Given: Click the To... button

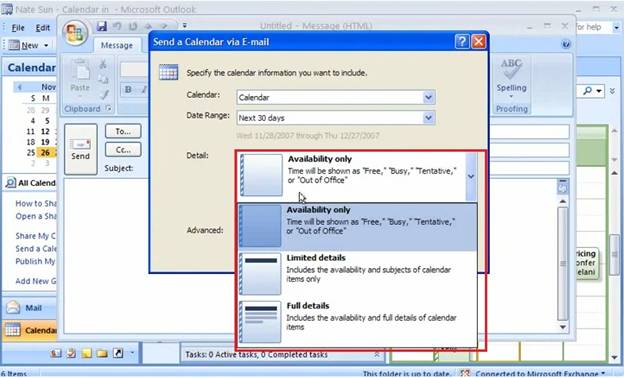Looking at the screenshot, I should 123,131.
